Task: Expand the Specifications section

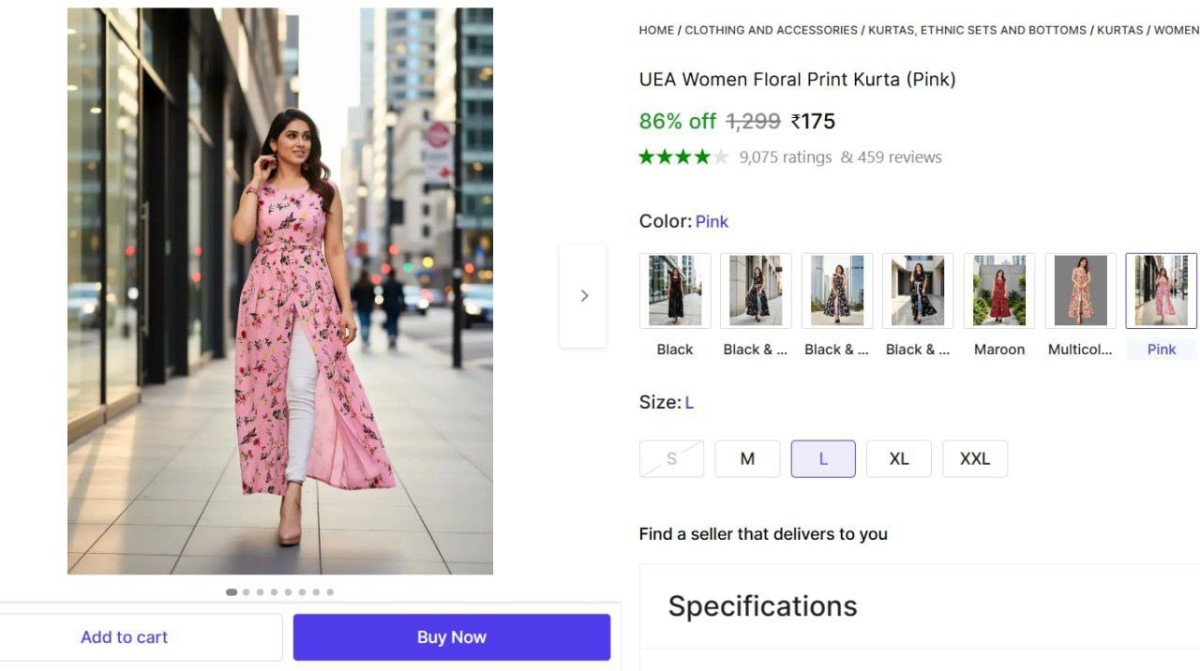Action: tap(762, 606)
